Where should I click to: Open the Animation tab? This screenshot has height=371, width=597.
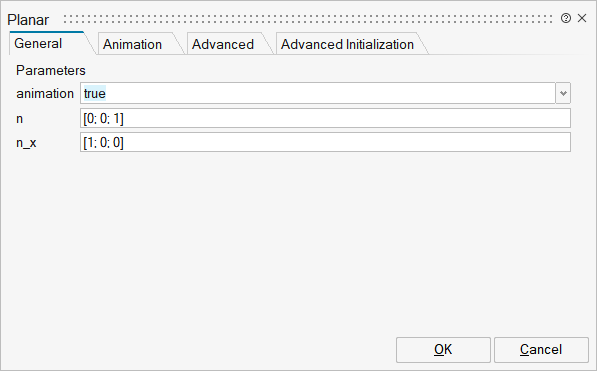[x=132, y=44]
